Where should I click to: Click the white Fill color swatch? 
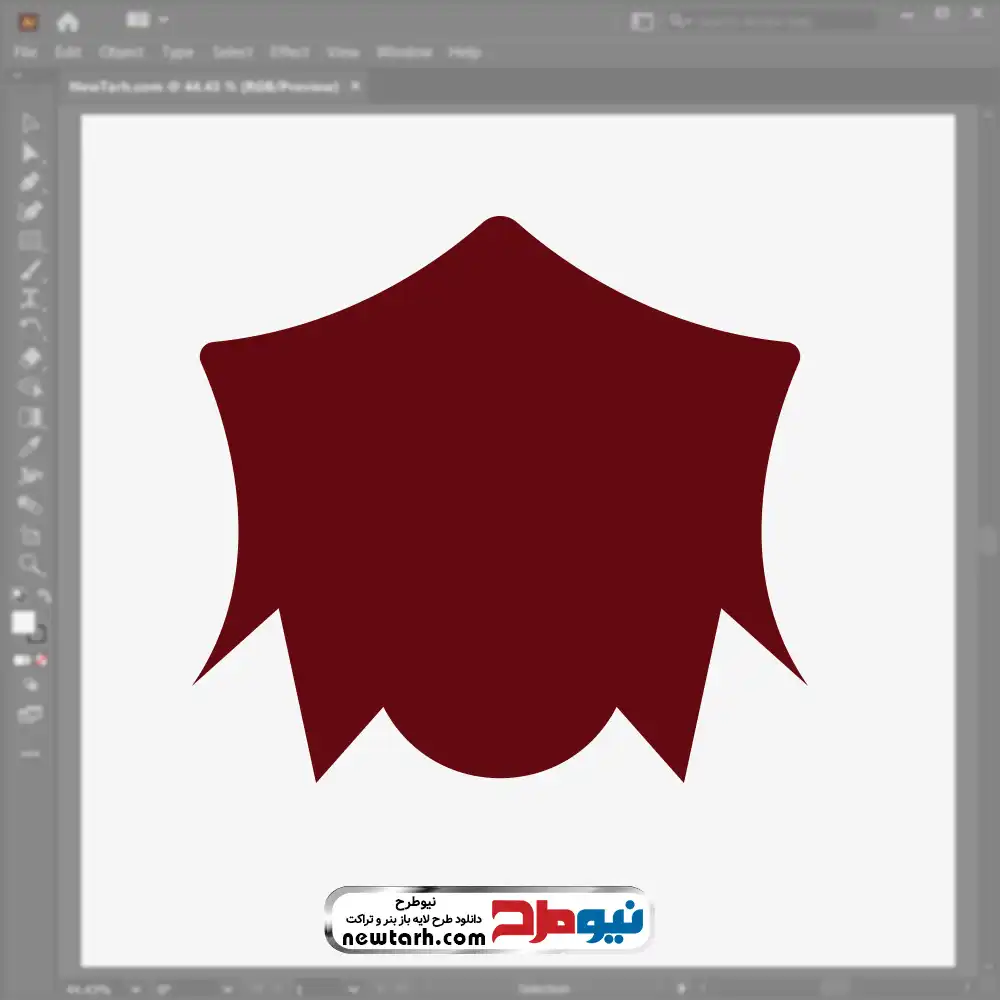click(24, 623)
